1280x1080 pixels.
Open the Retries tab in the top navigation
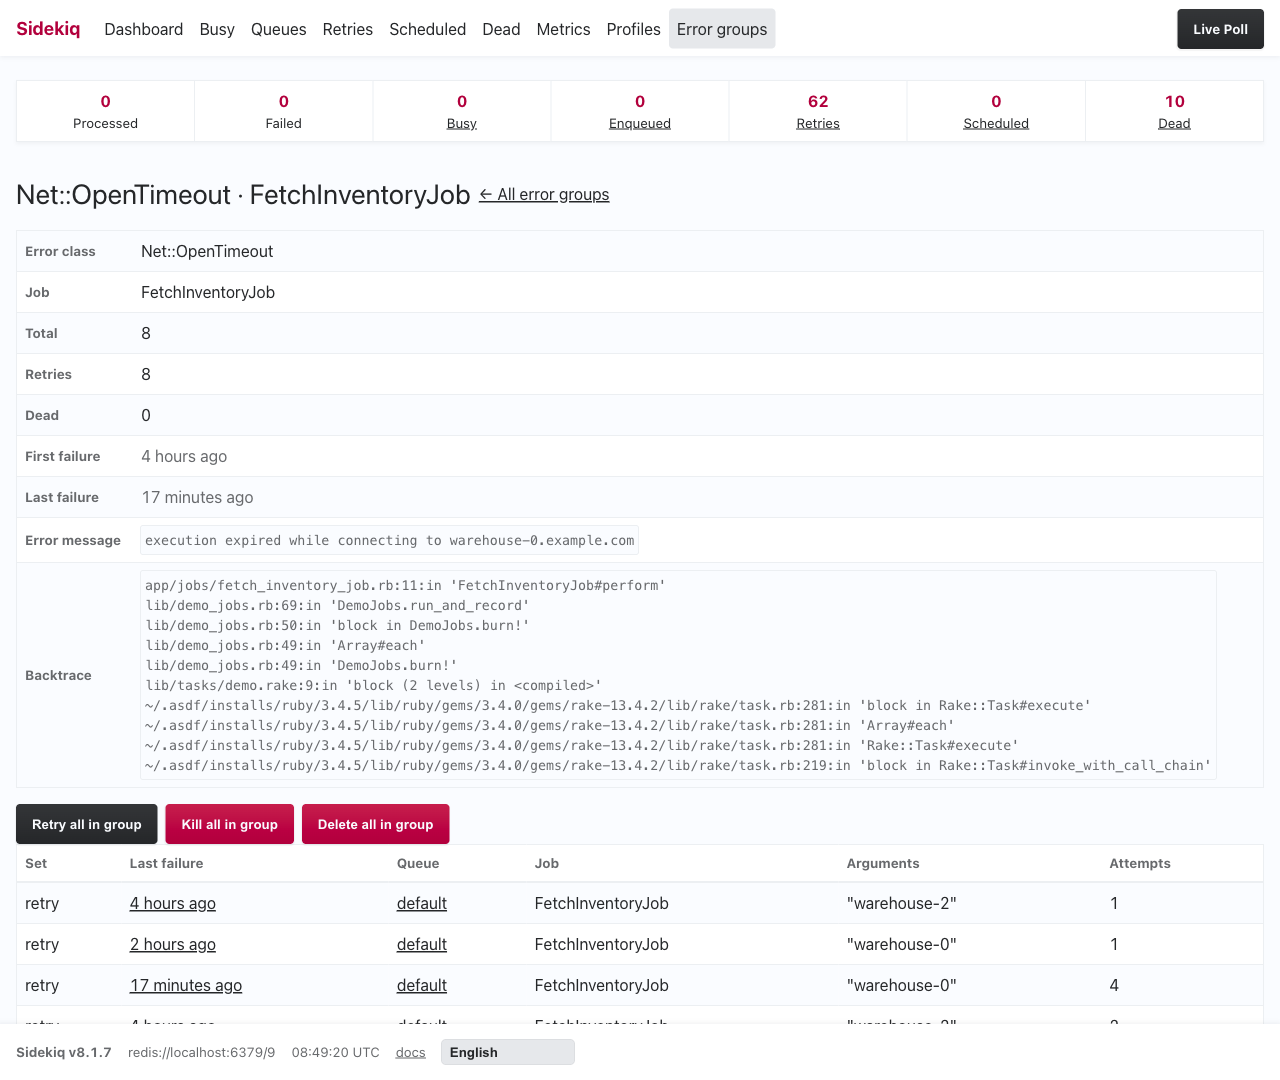348,29
